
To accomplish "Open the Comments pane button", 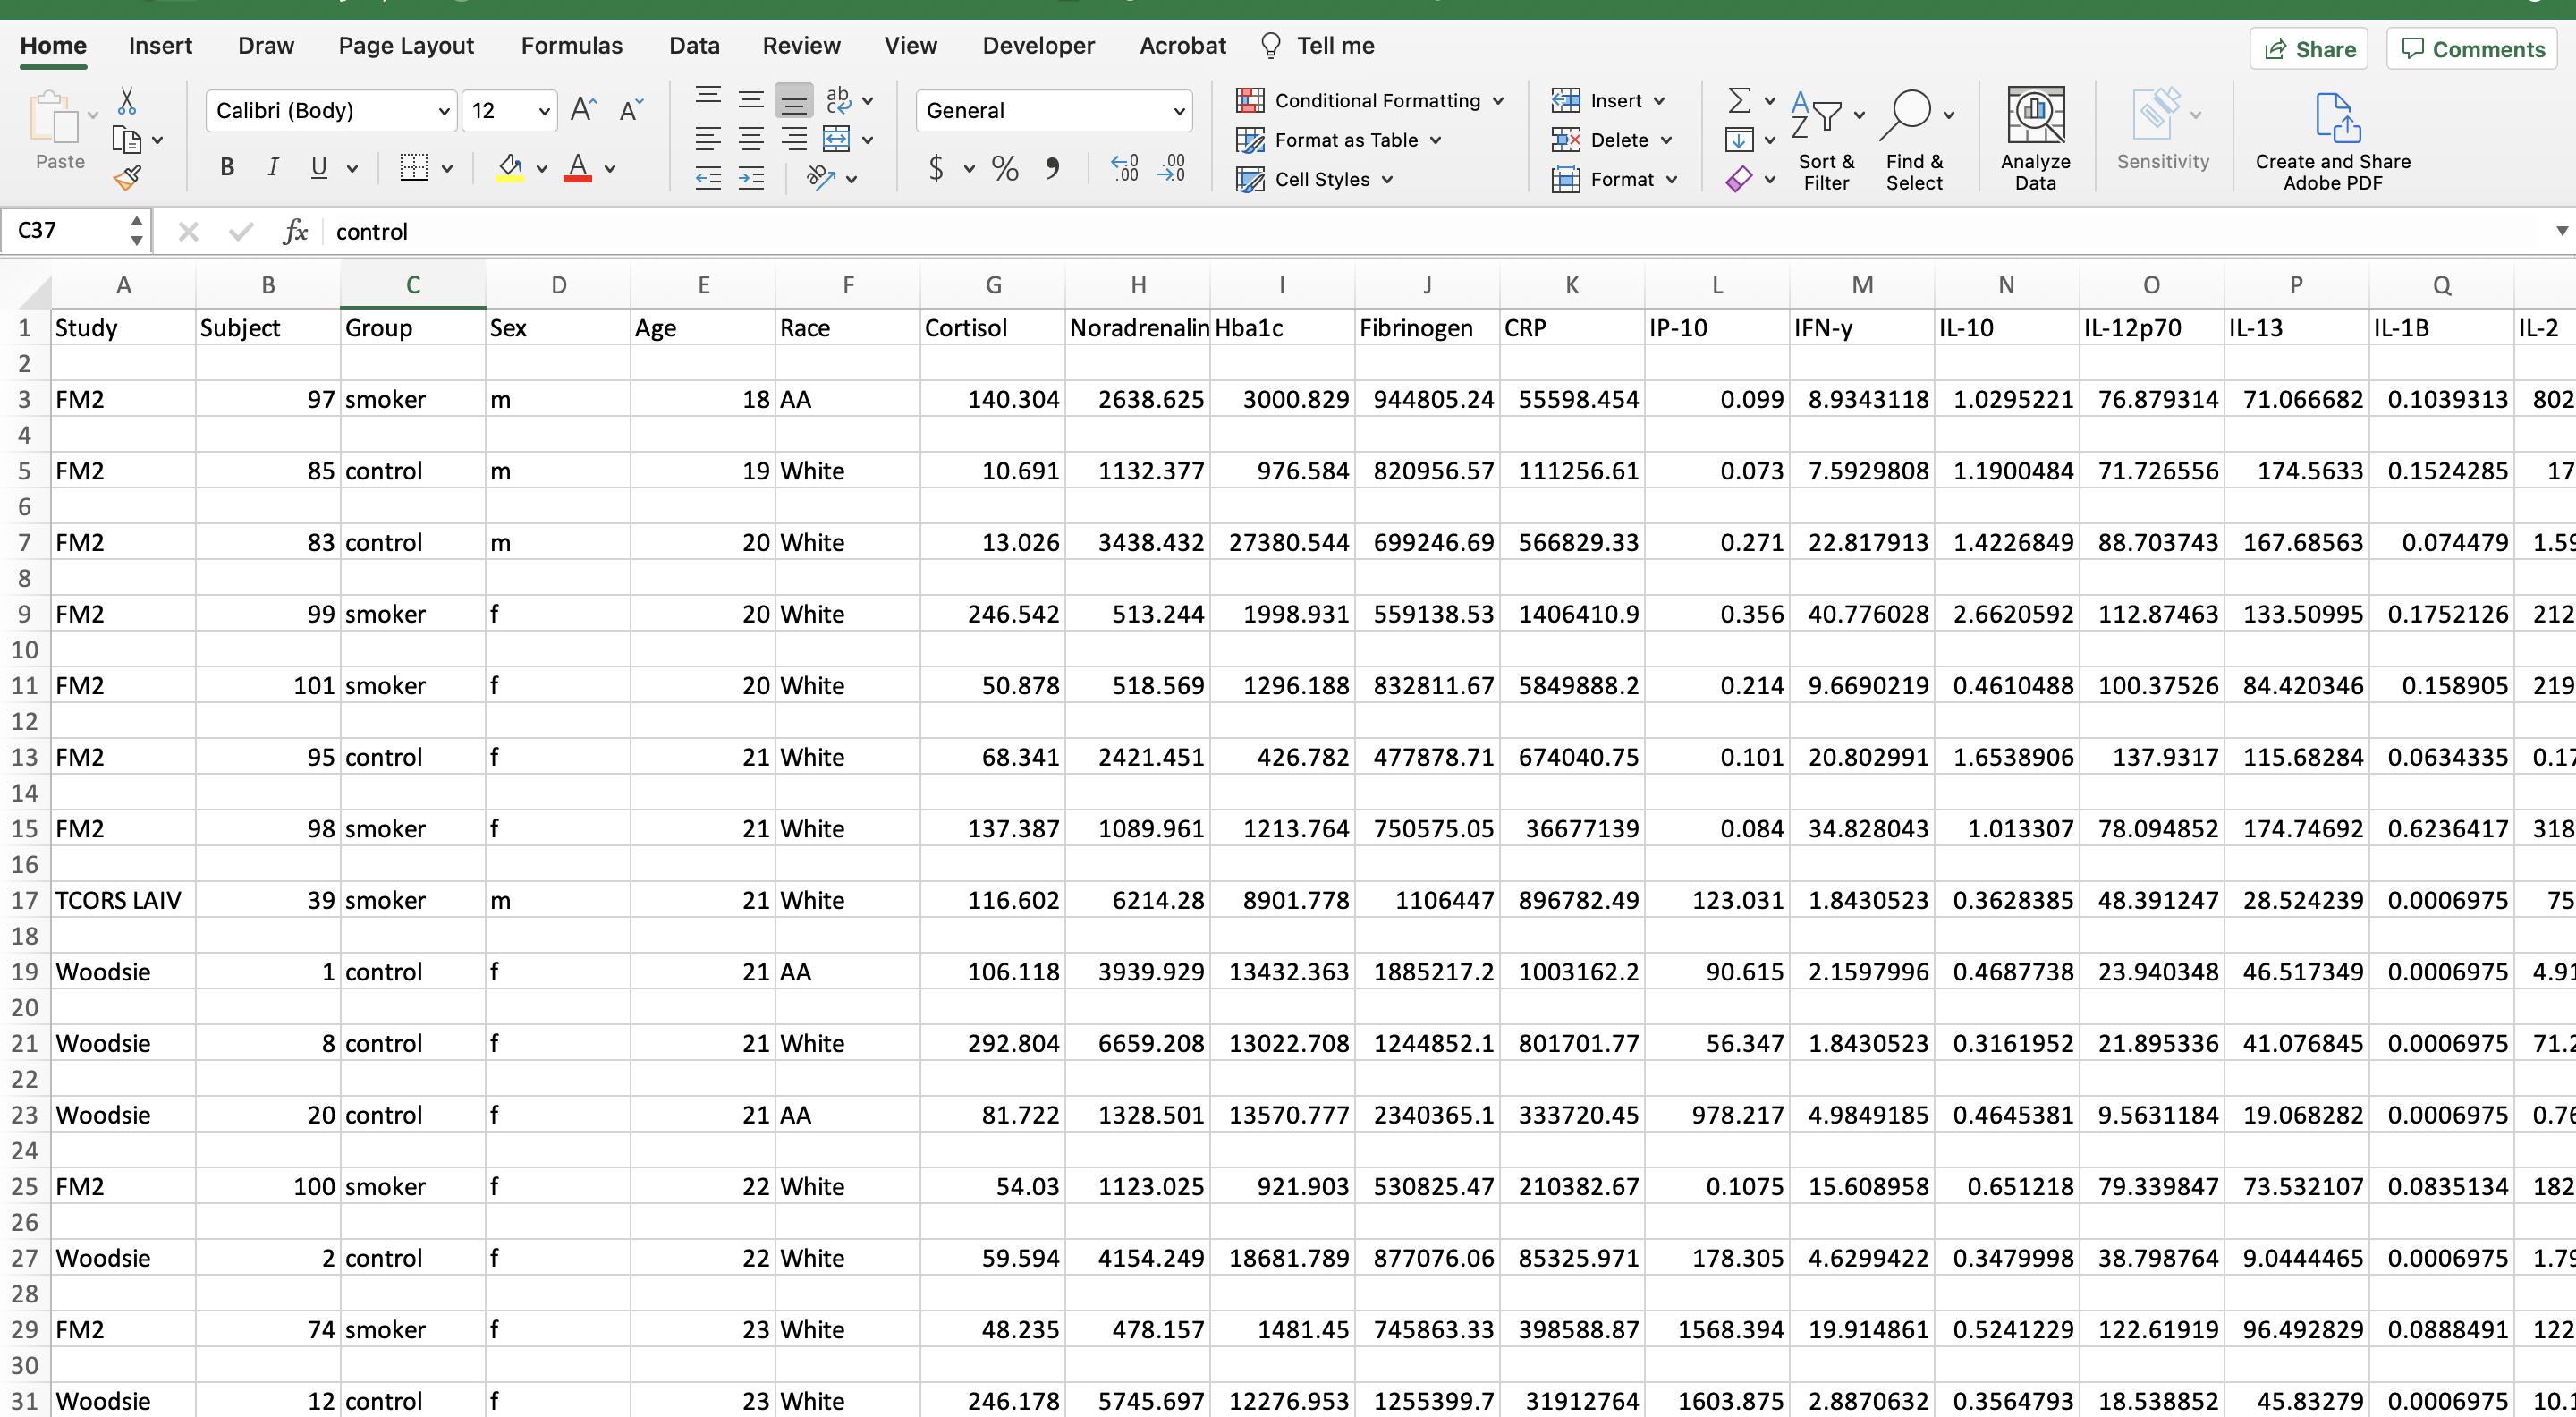I will click(x=2472, y=49).
